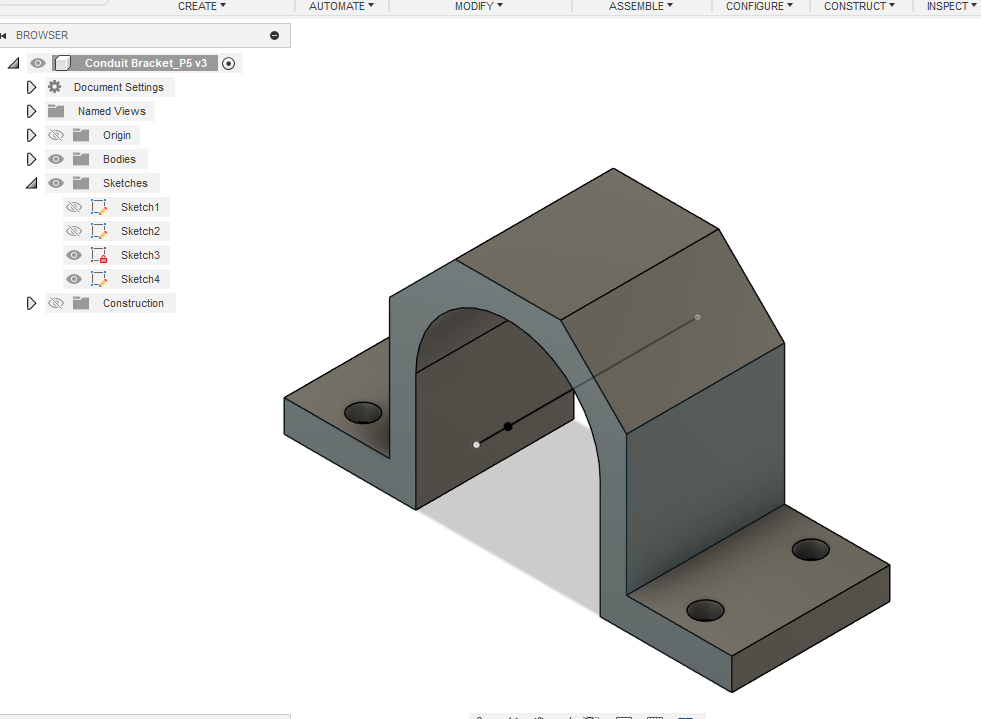Collapse the Browser panel with its button
Viewport: 981px width, 719px height.
273,34
